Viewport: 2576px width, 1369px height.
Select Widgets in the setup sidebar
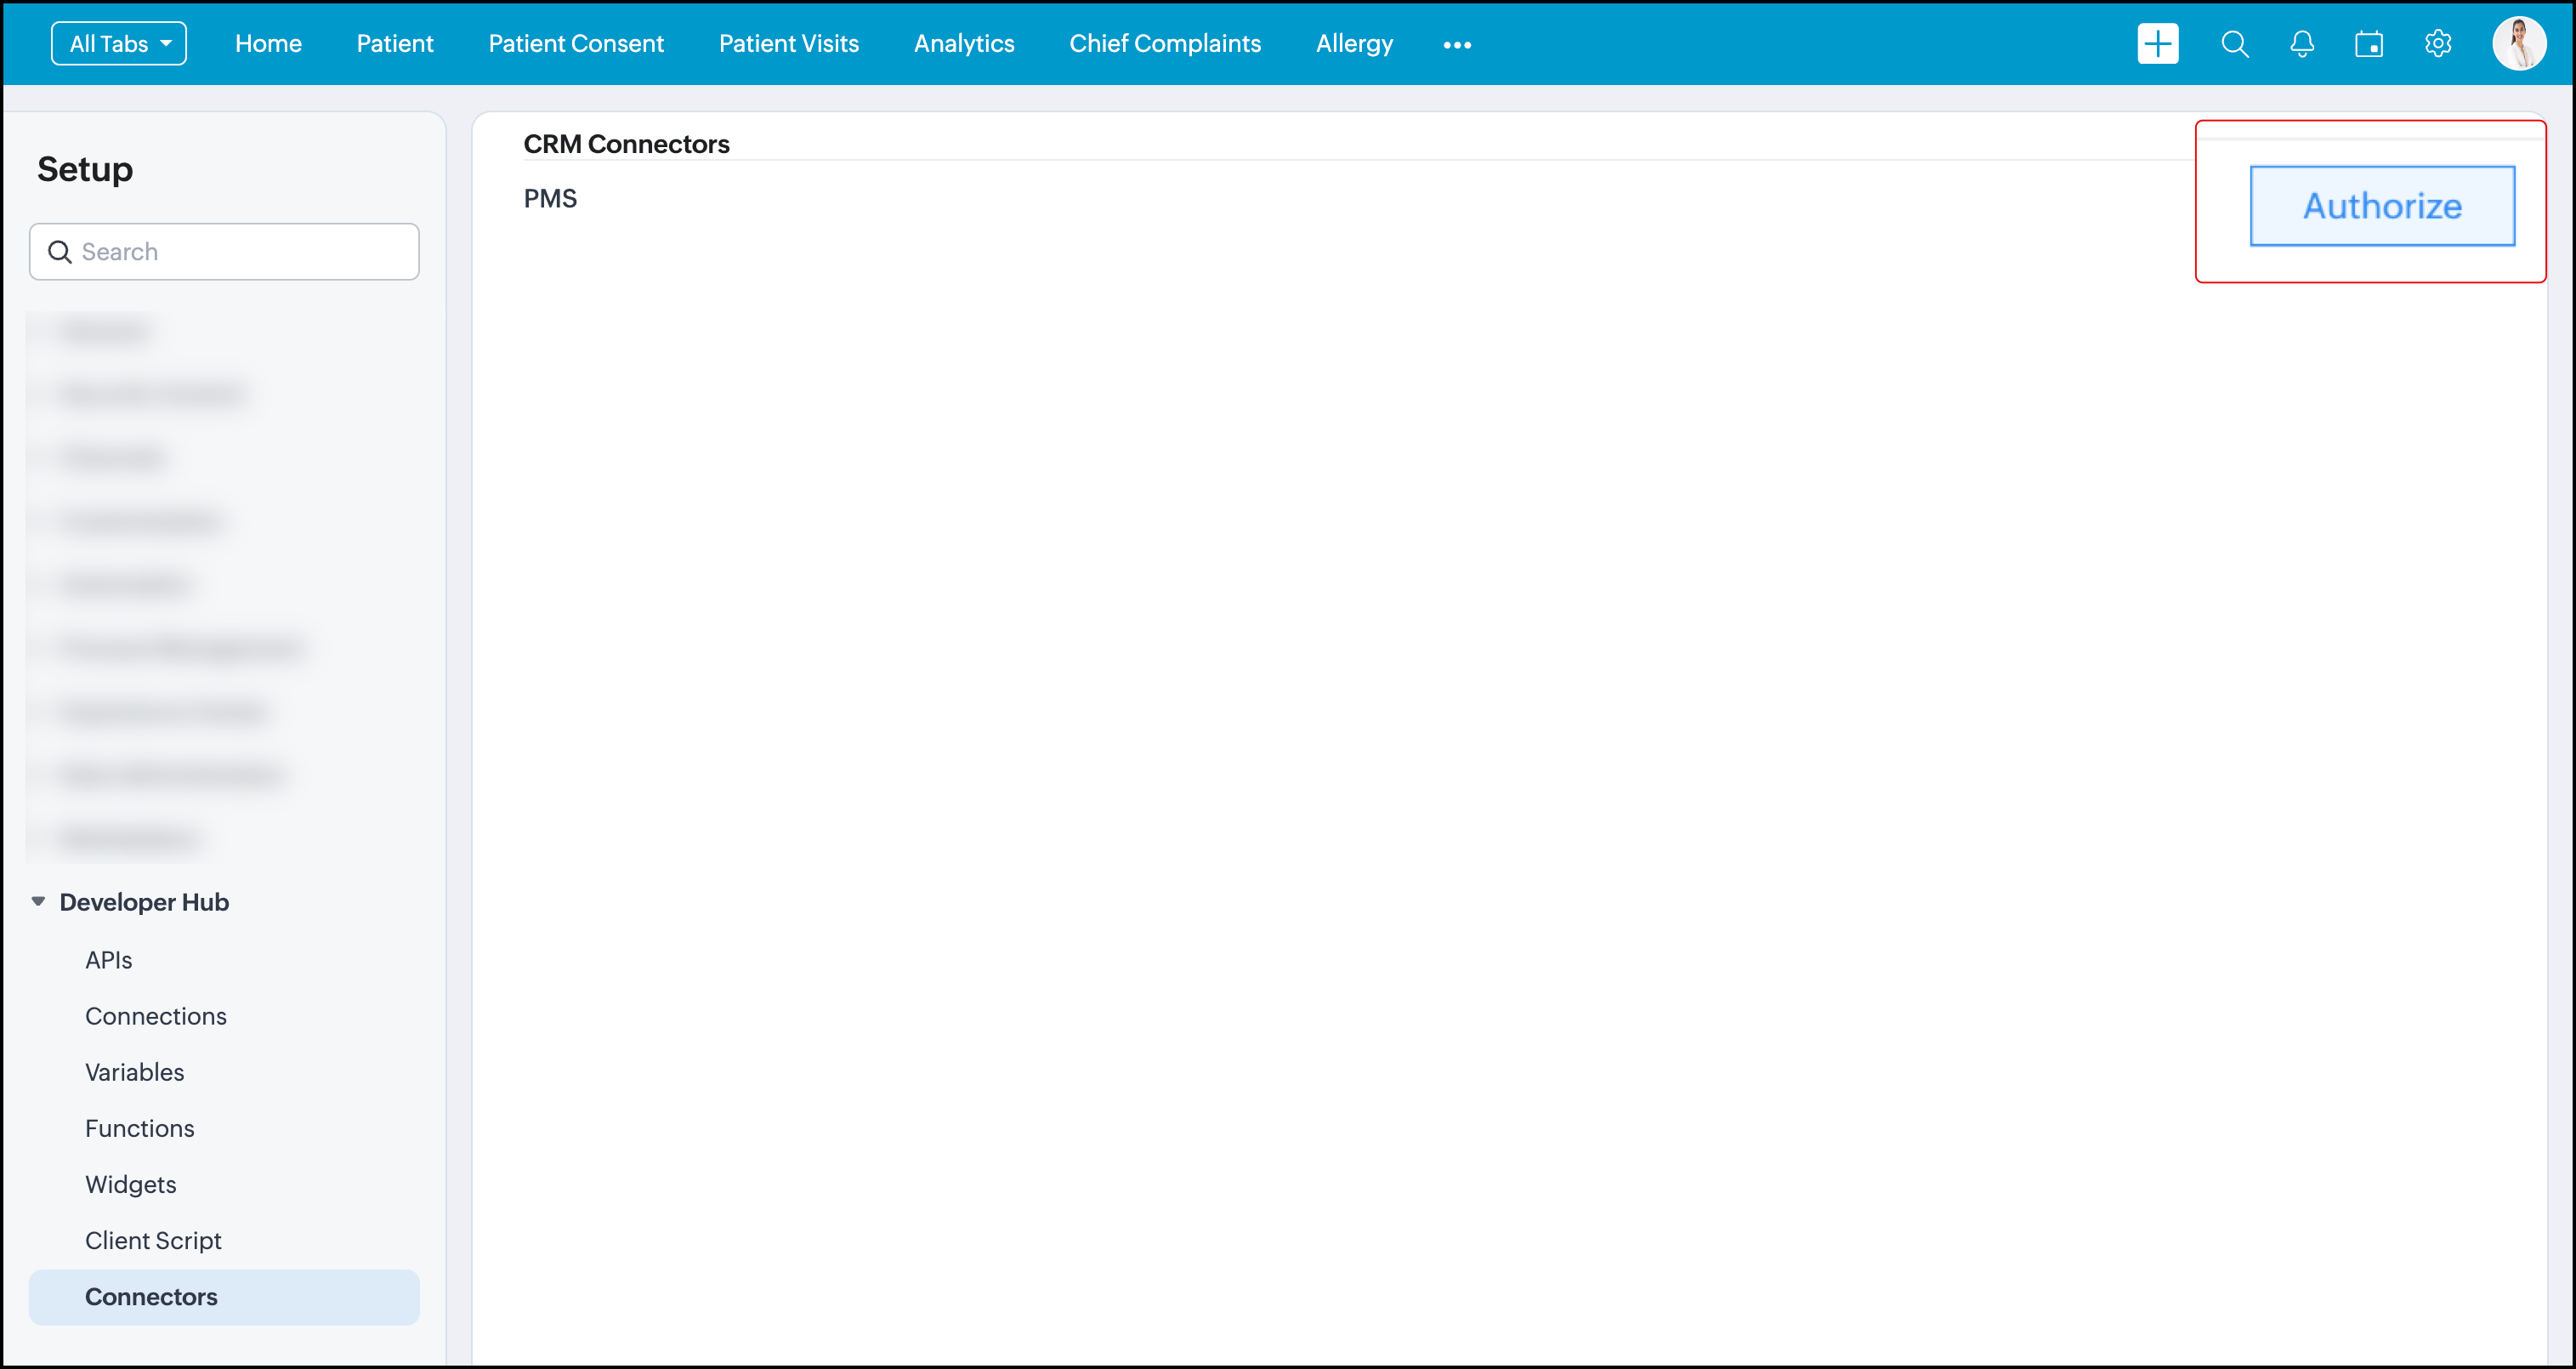click(x=130, y=1184)
